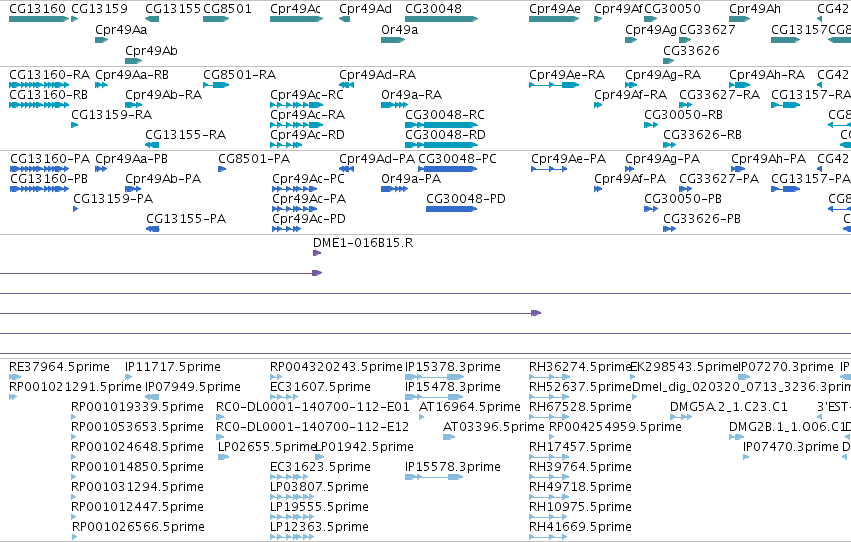Click EST IP07270.3prime

point(786,367)
